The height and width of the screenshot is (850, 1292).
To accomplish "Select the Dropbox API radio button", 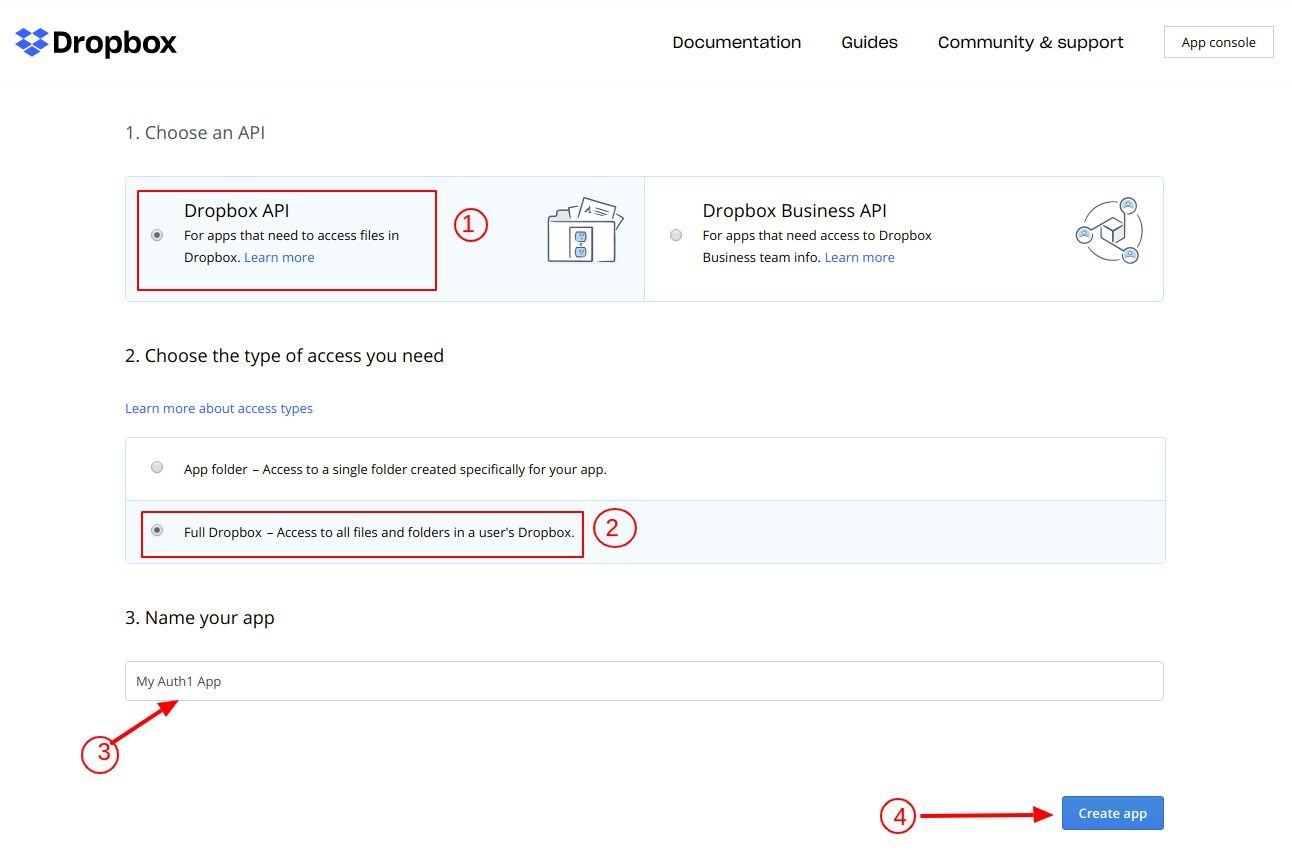I will [x=157, y=235].
